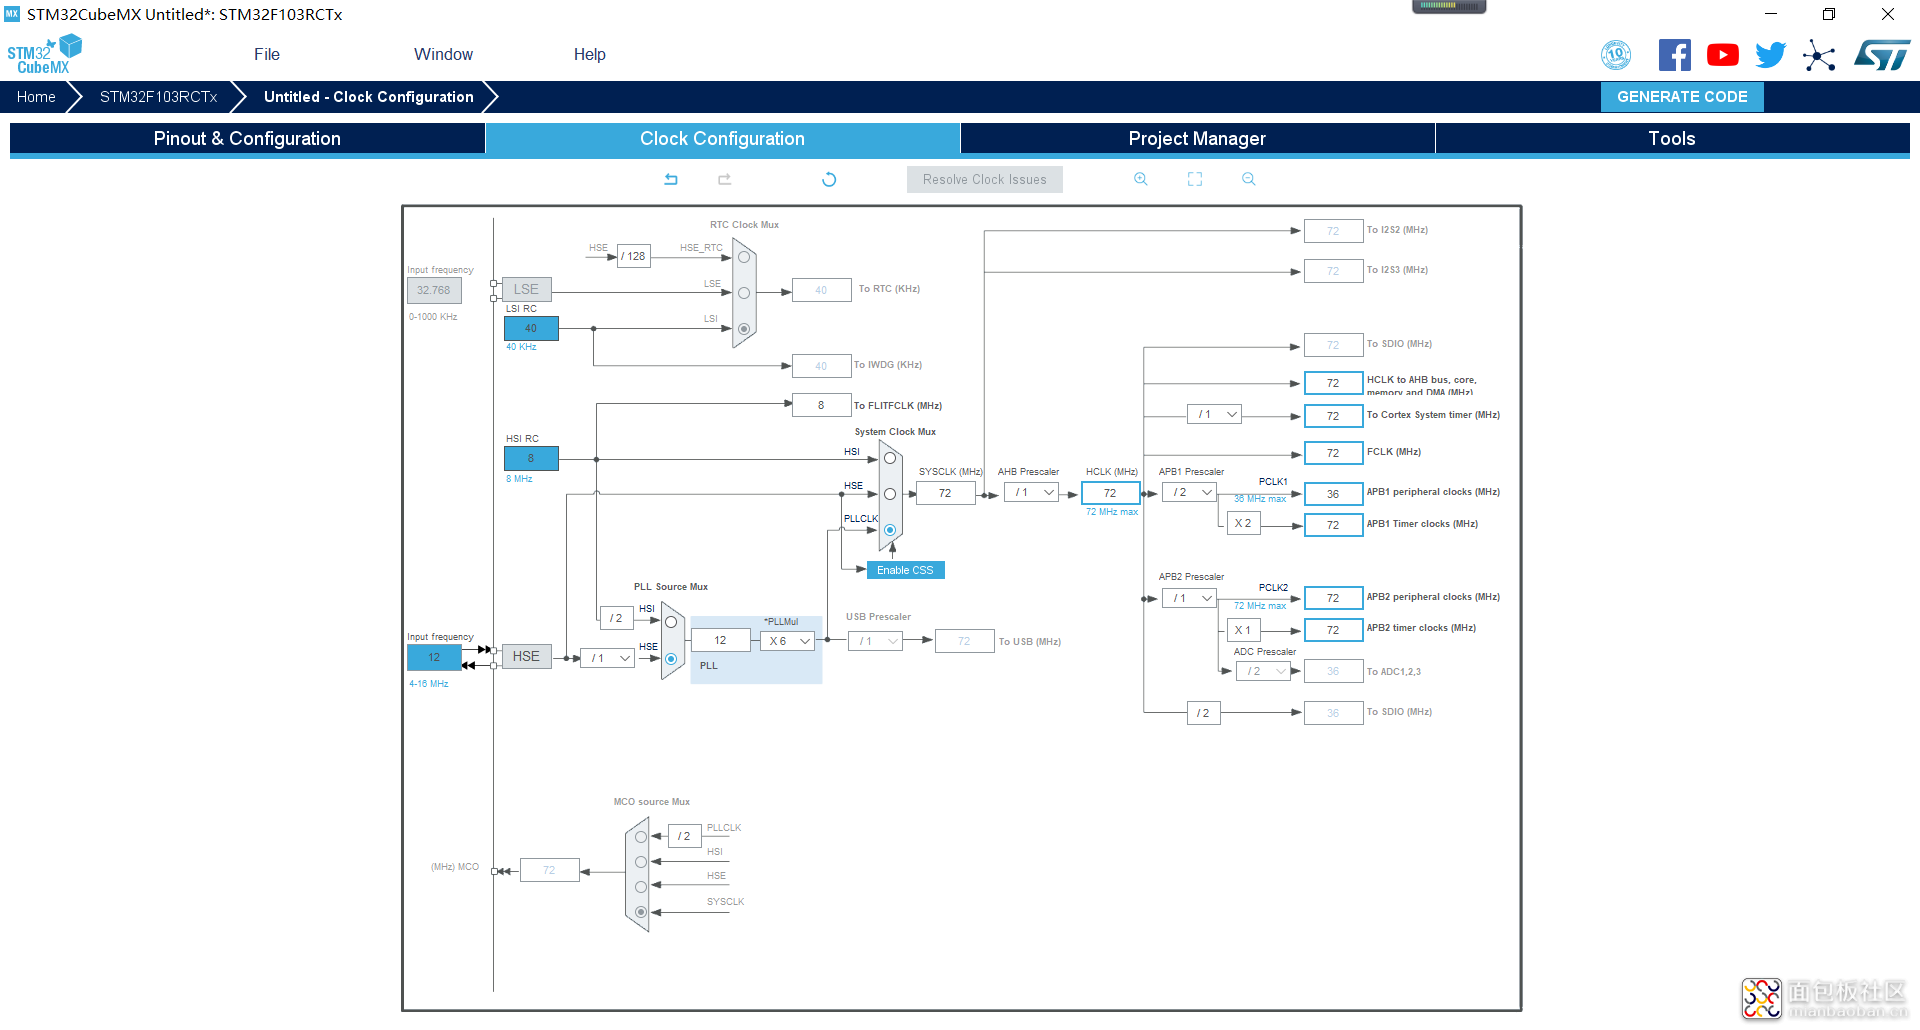The image size is (1920, 1030).
Task: Go to Home breadcrumb
Action: 36,97
